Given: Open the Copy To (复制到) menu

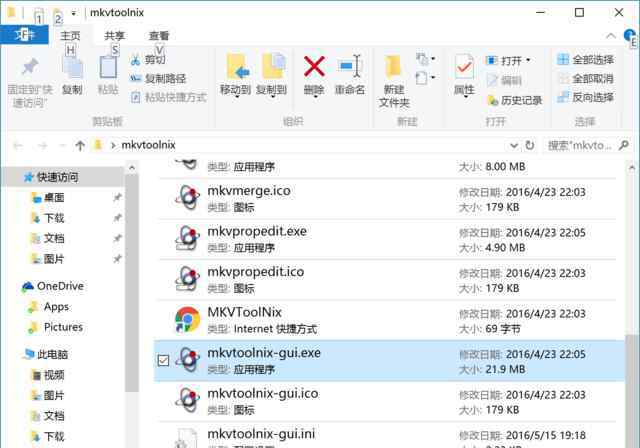Looking at the screenshot, I should coord(272,75).
